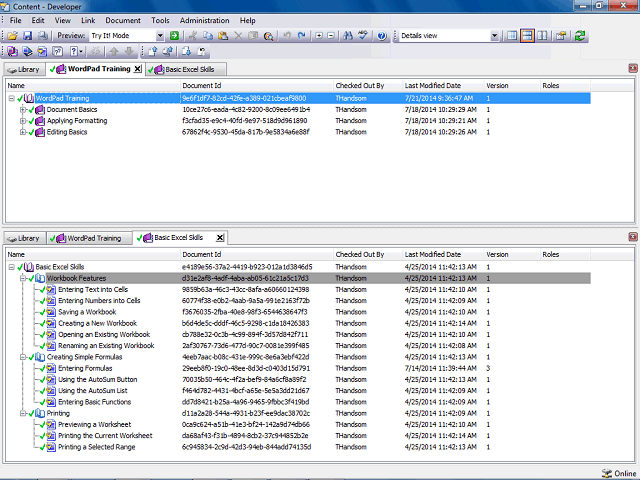Image resolution: width=640 pixels, height=480 pixels.
Task: Click the Expand all plus icon
Action: tap(319, 36)
